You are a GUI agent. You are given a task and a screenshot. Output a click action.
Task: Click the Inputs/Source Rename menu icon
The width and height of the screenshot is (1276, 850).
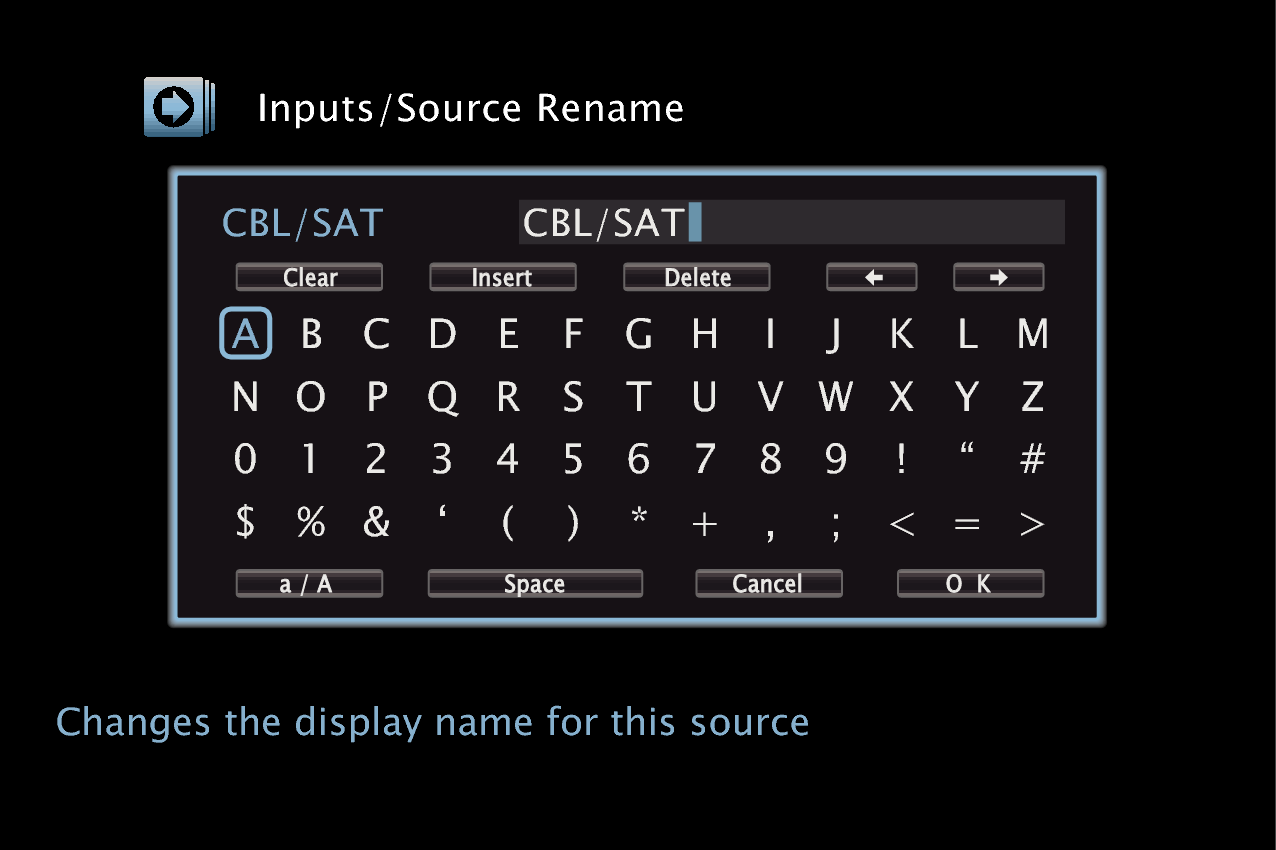[178, 104]
